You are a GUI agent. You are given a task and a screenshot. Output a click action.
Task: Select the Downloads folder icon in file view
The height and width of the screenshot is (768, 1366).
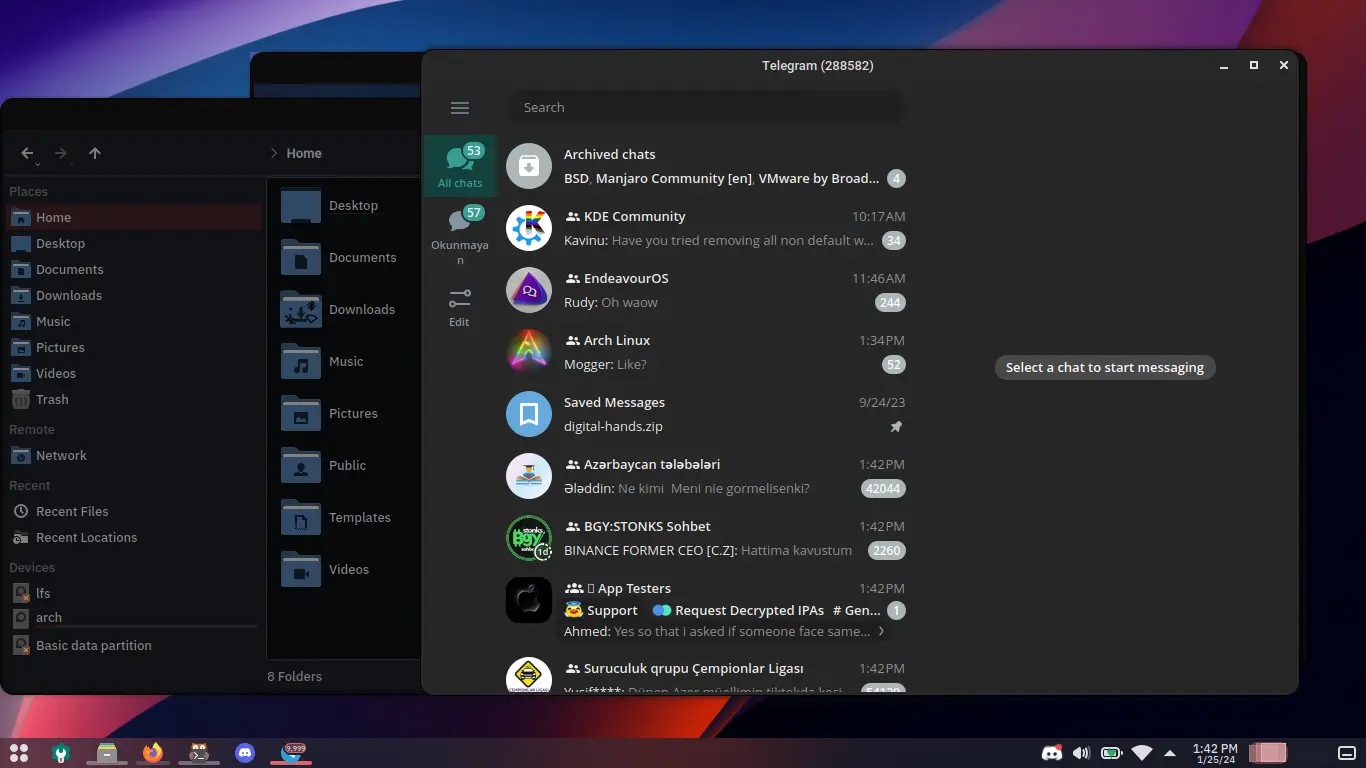point(301,309)
